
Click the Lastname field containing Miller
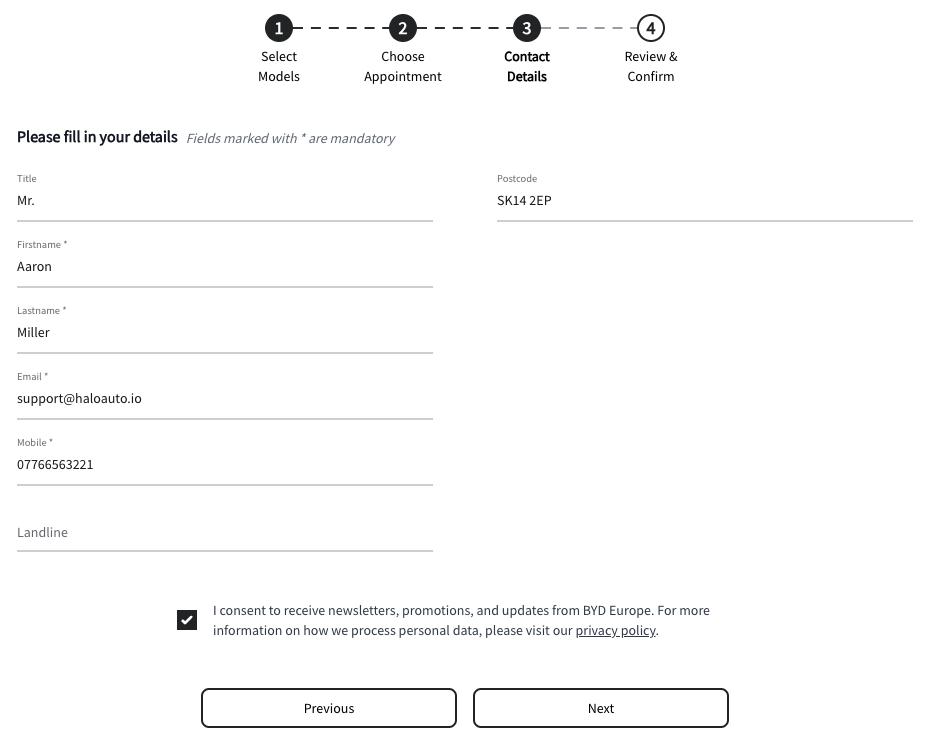(x=224, y=333)
